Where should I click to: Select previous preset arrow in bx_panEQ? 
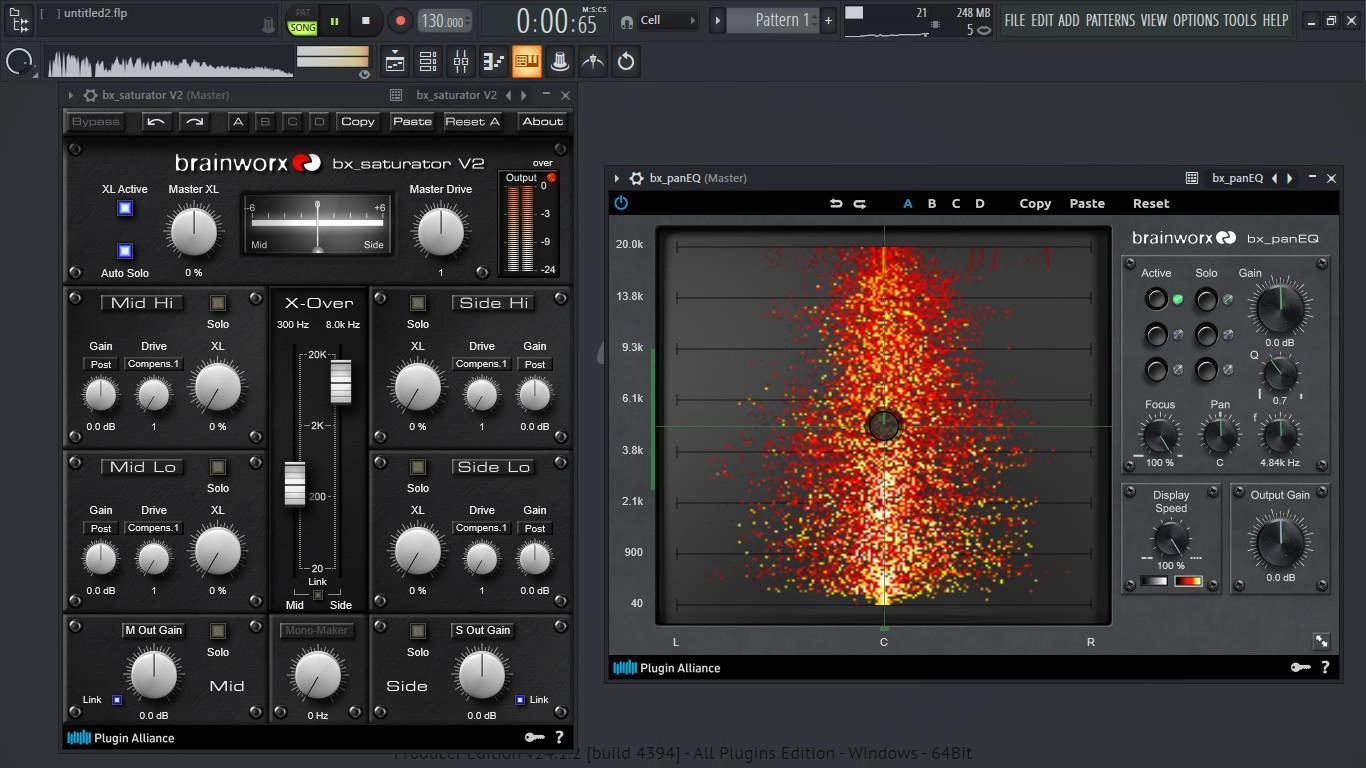(x=1274, y=178)
